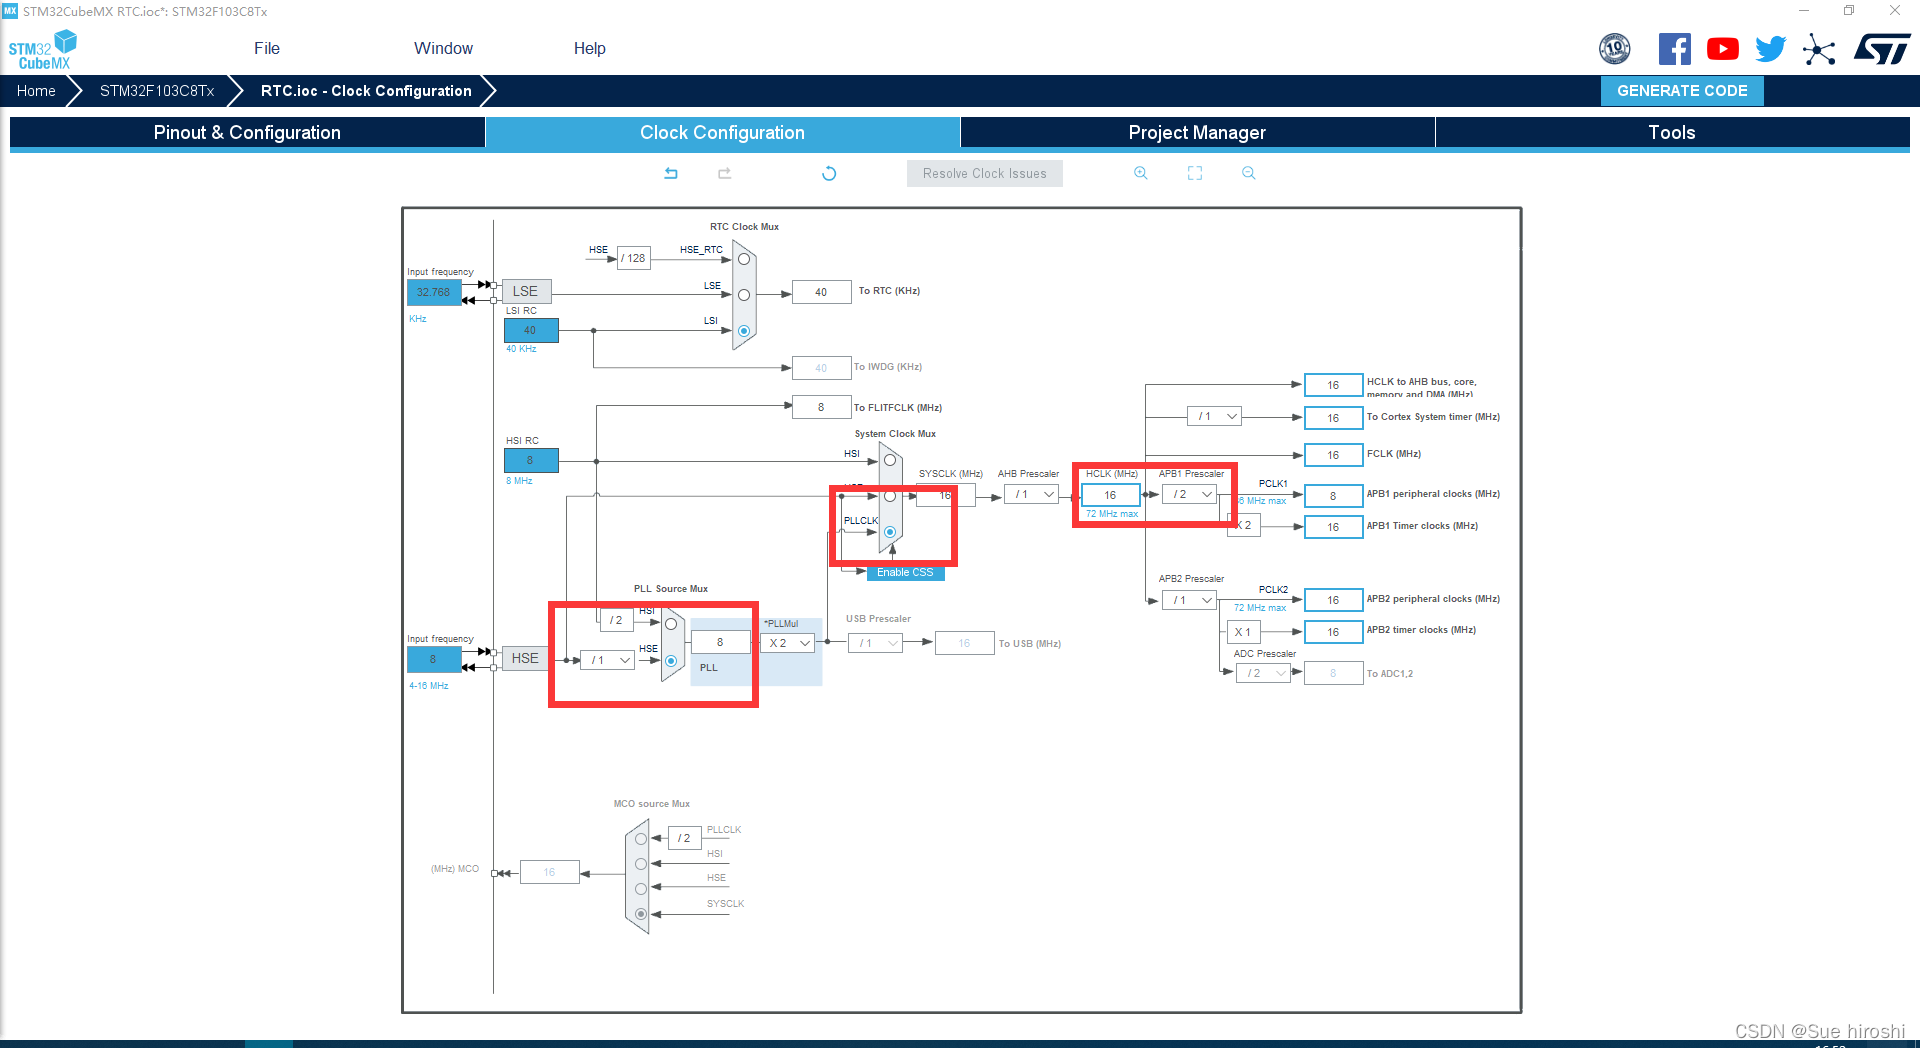Image resolution: width=1920 pixels, height=1048 pixels.
Task: Click the Enable CSS button
Action: coord(905,572)
